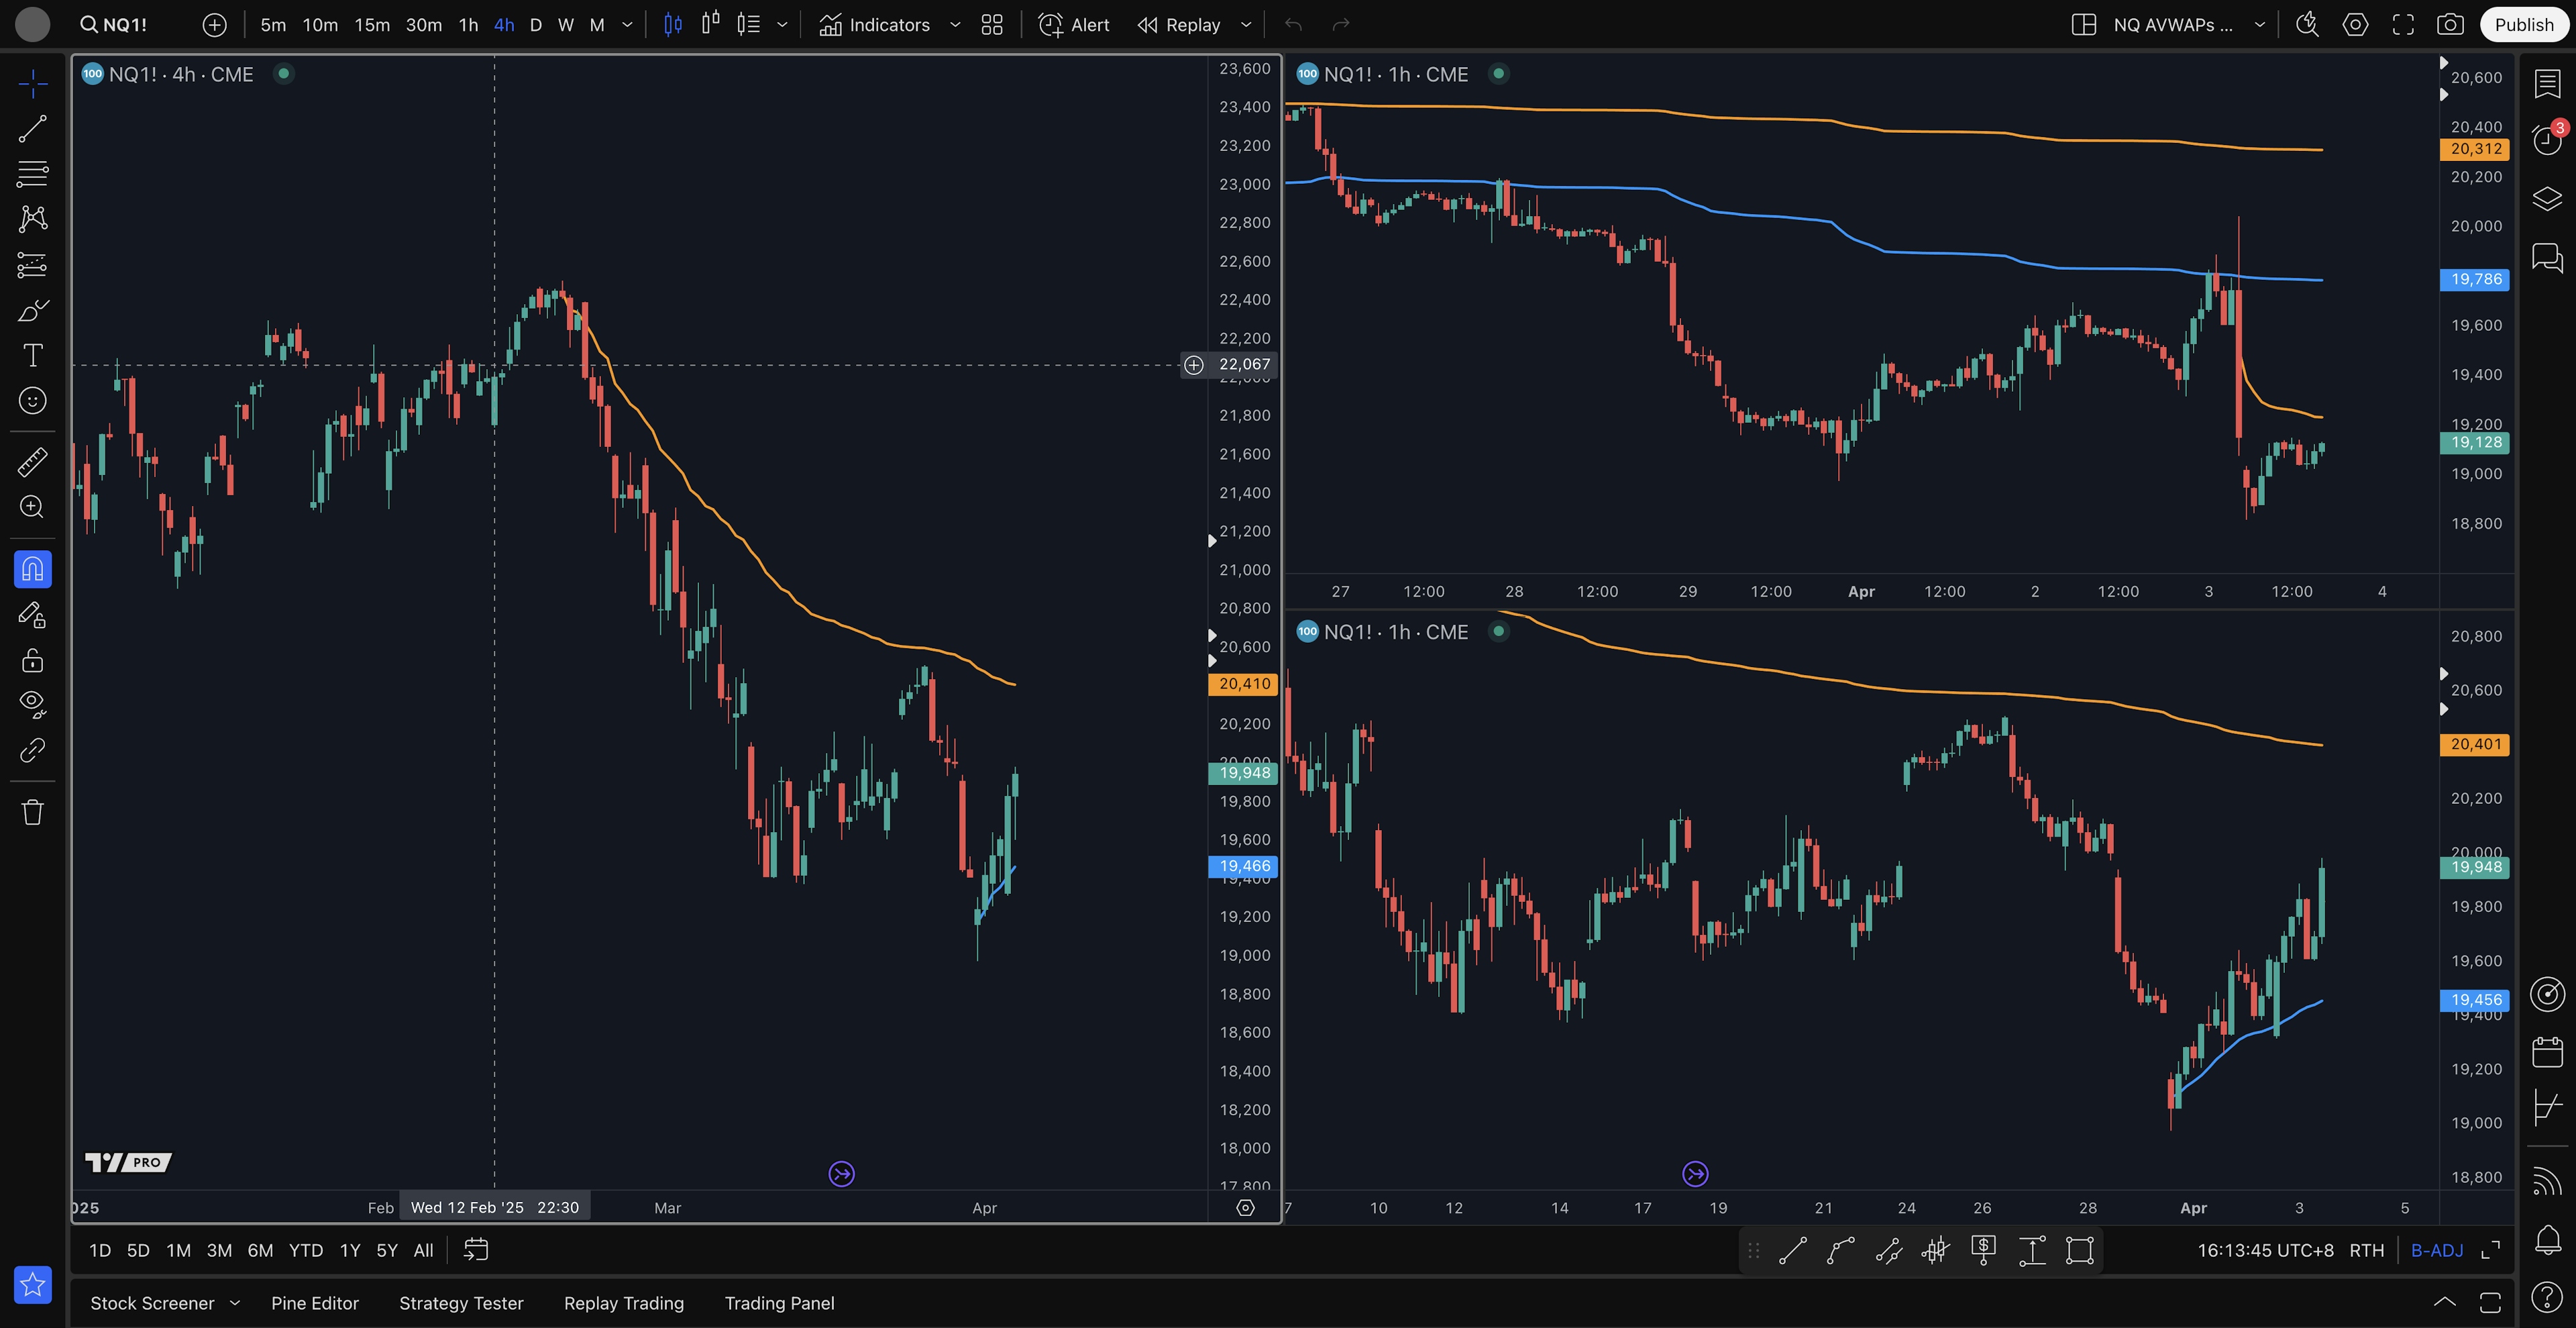Click the orange 20,410 price label
This screenshot has width=2576, height=1328.
point(1244,684)
